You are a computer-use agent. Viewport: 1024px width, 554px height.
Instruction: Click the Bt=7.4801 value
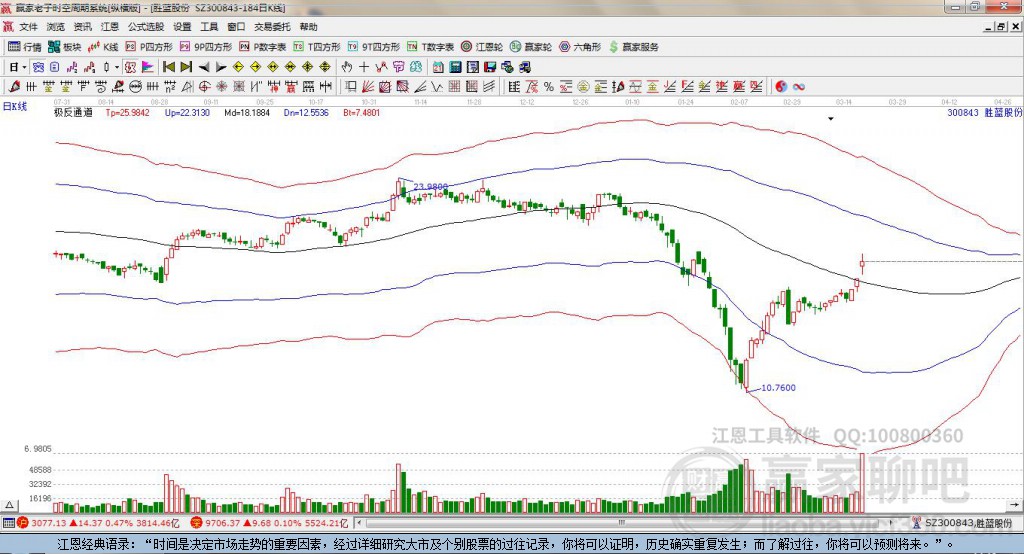pyautogui.click(x=361, y=112)
